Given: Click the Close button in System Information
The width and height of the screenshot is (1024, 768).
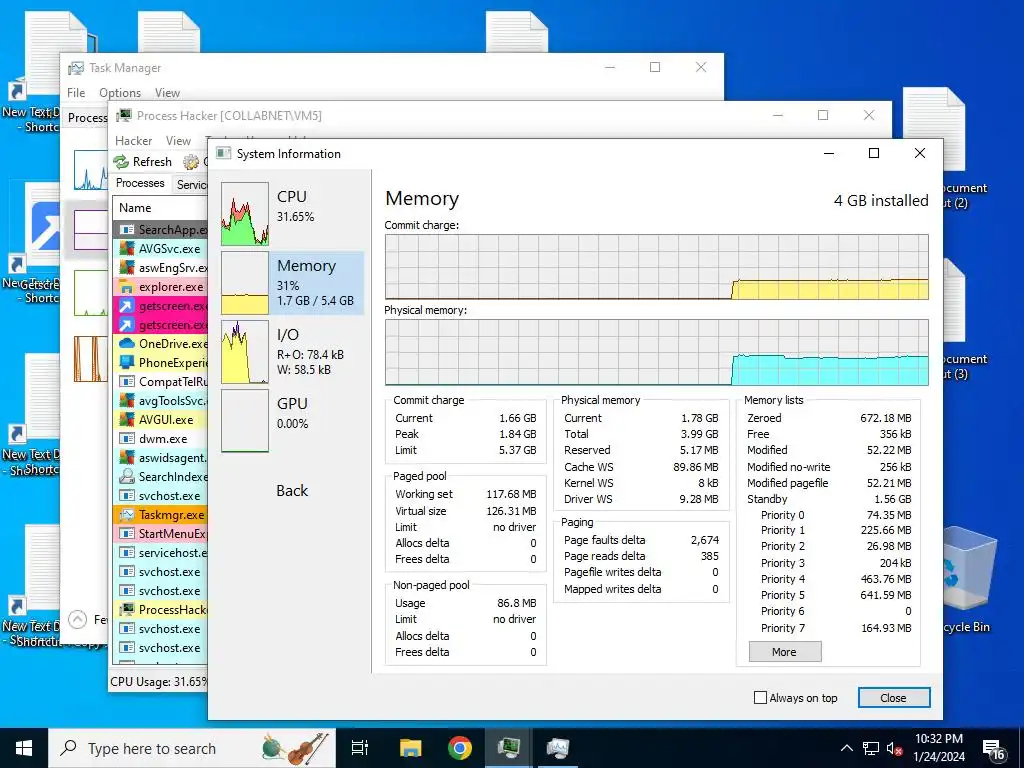Looking at the screenshot, I should tap(893, 697).
